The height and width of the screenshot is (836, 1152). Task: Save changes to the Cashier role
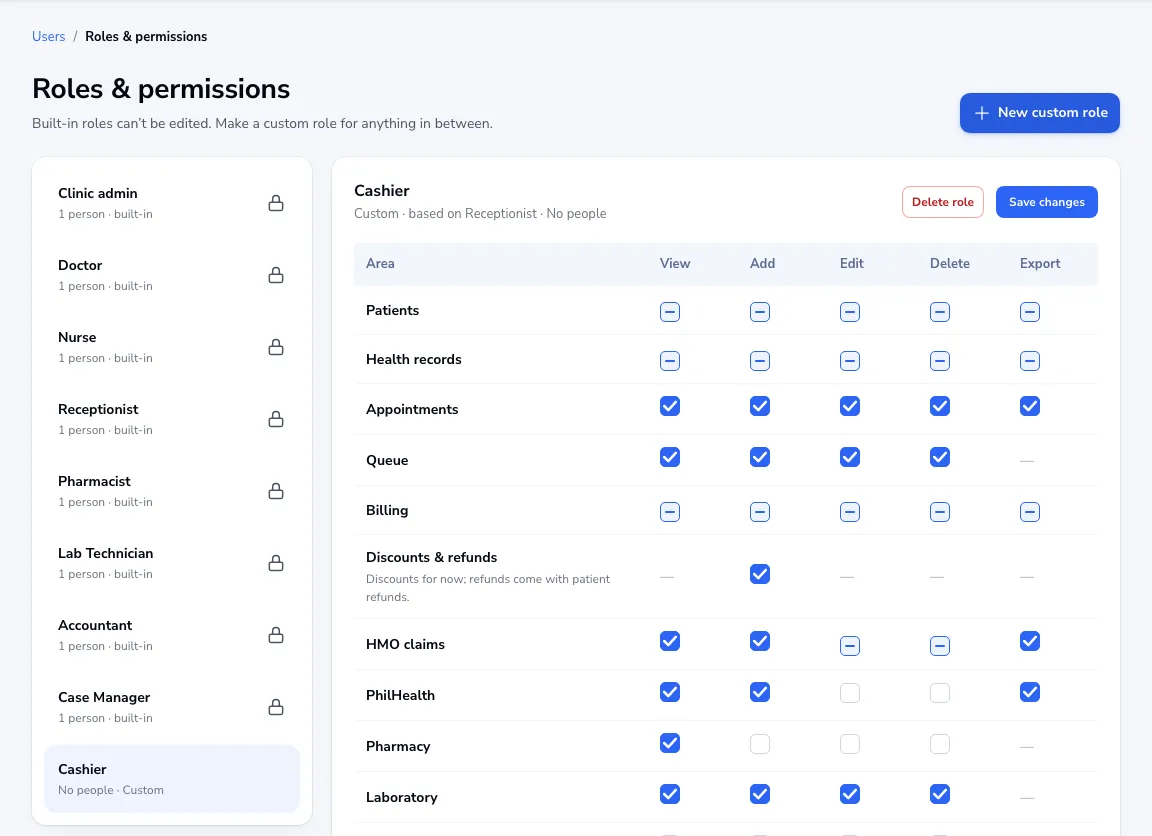pos(1046,202)
